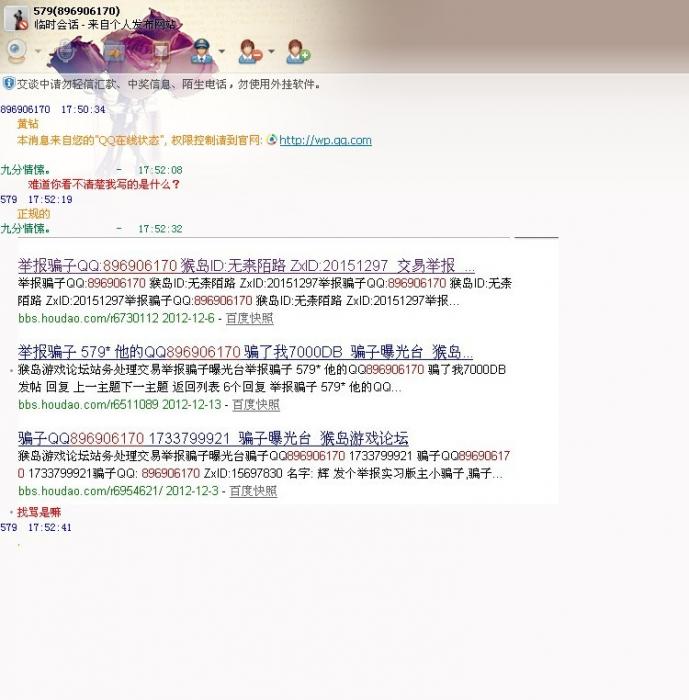Click the URL bbs.houdao.com/r6954621/
689x700 pixels.
(x=90, y=491)
